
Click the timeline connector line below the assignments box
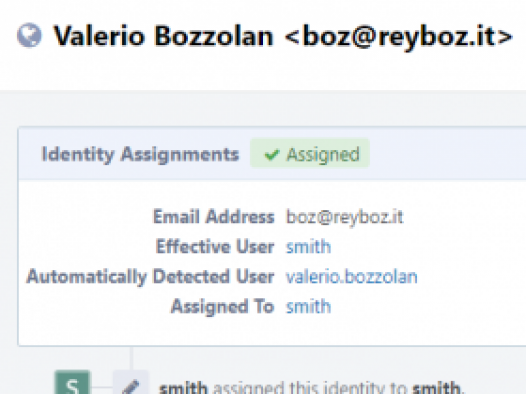tap(131, 358)
